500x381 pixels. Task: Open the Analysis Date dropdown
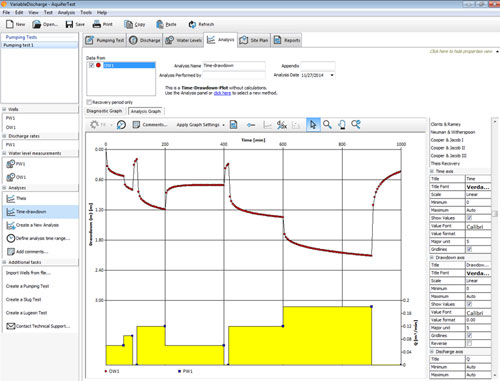tap(332, 75)
